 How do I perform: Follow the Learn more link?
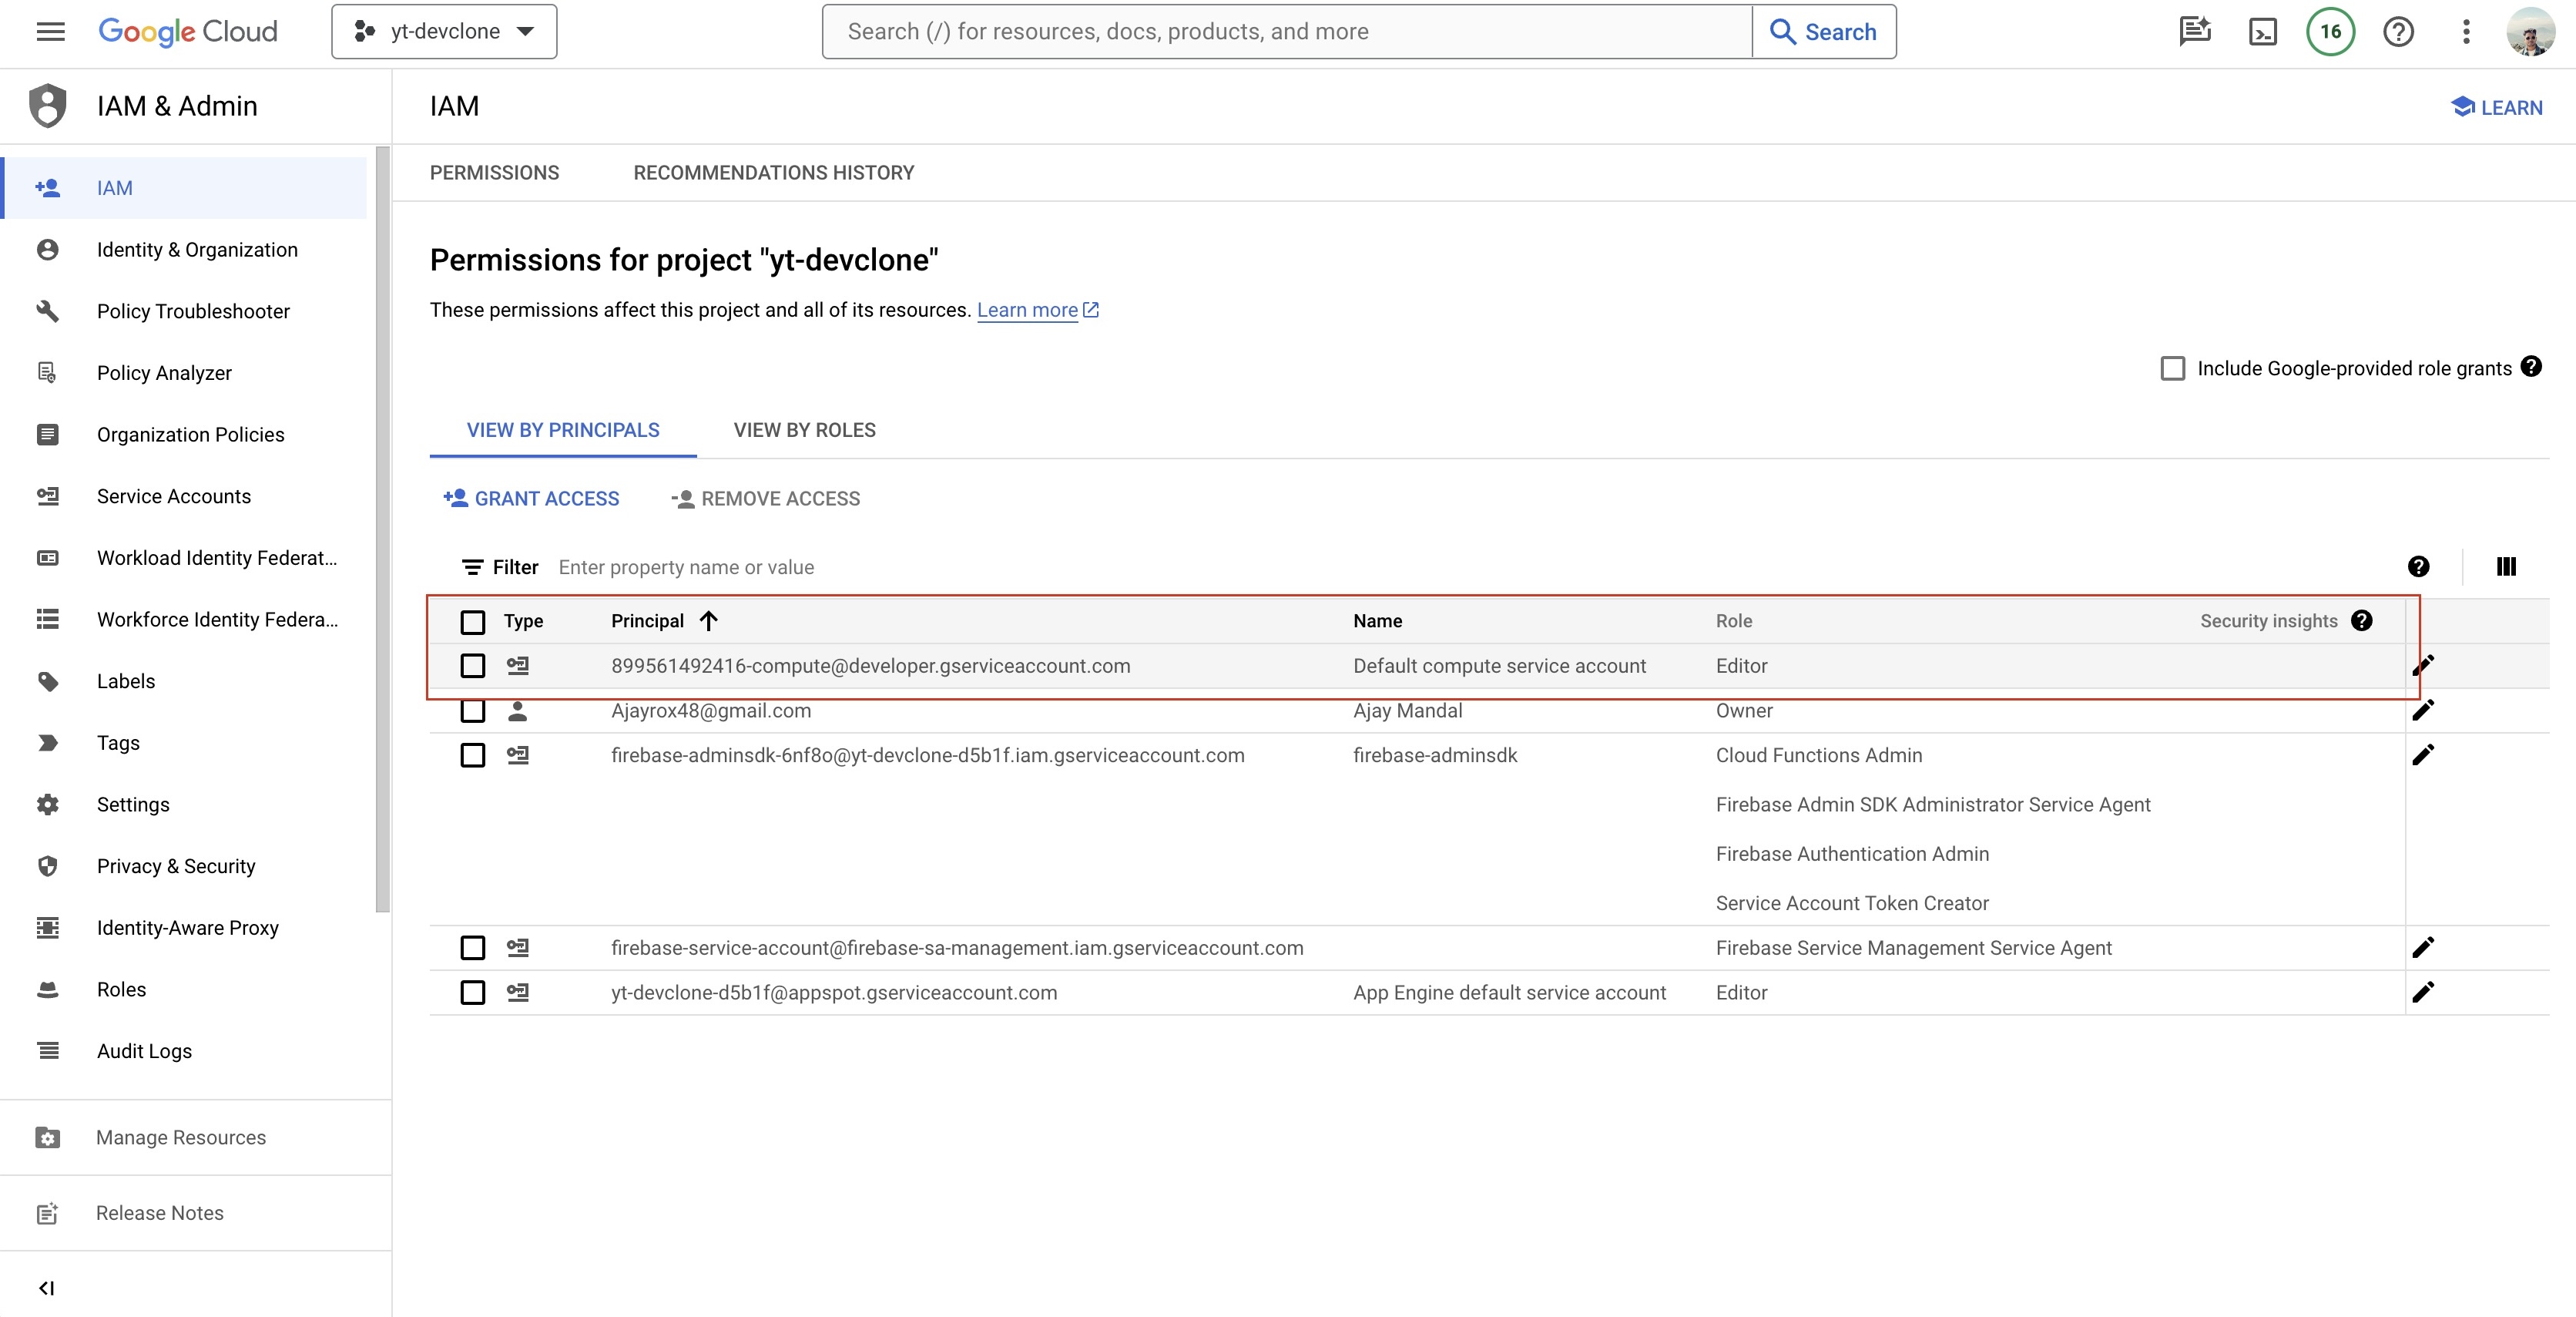point(1027,310)
